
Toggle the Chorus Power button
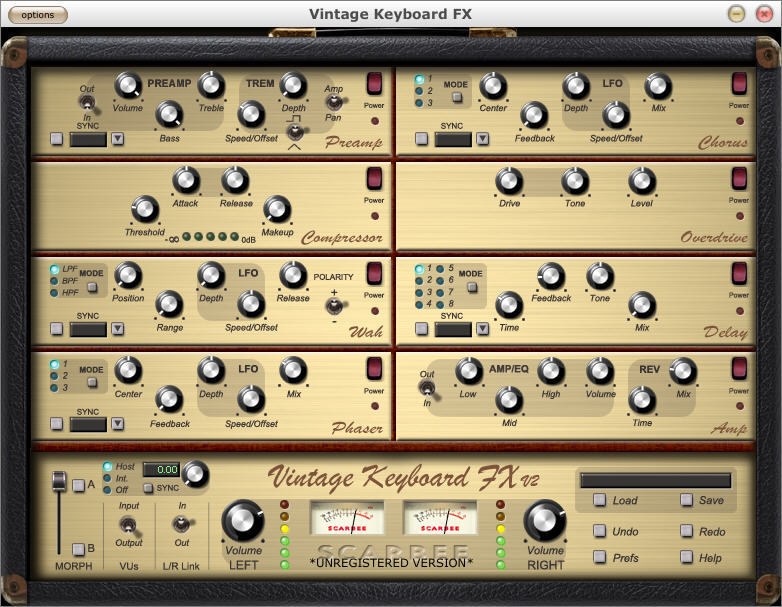[x=739, y=83]
